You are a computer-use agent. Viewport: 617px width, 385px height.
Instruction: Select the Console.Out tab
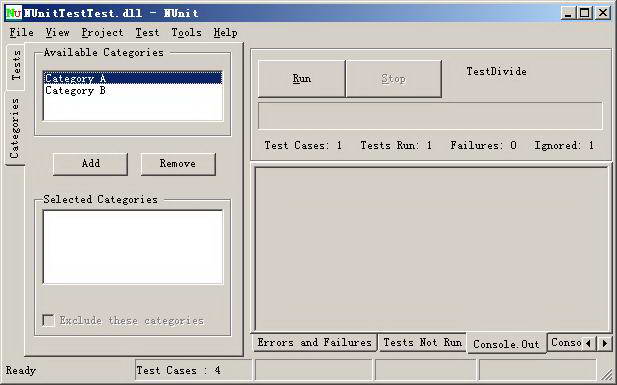506,344
